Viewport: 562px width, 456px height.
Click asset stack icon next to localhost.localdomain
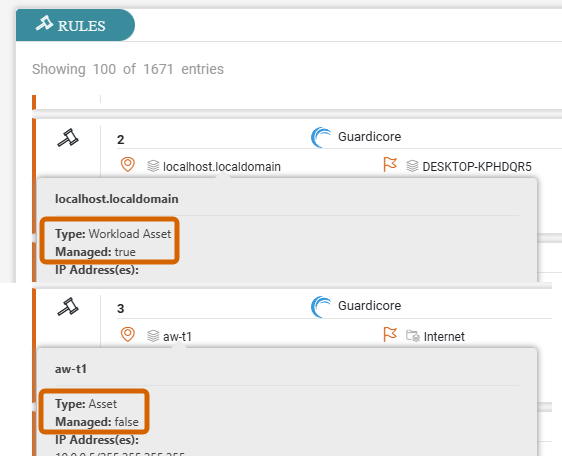[153, 166]
